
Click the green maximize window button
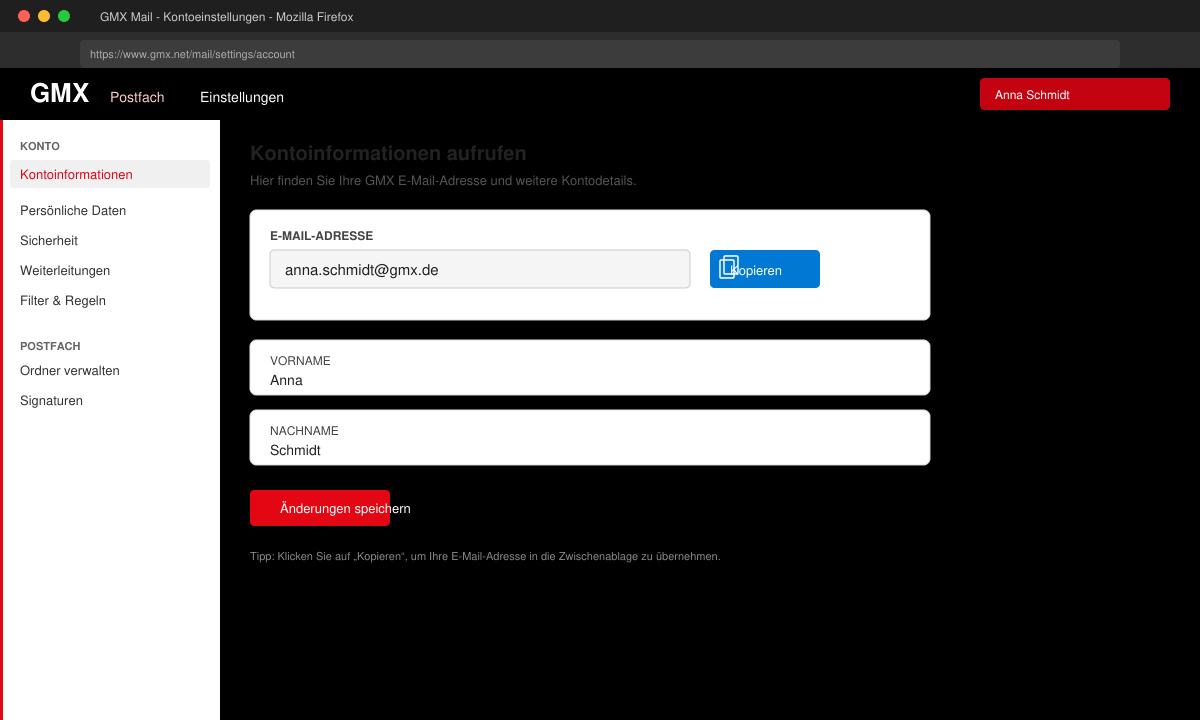tap(64, 16)
